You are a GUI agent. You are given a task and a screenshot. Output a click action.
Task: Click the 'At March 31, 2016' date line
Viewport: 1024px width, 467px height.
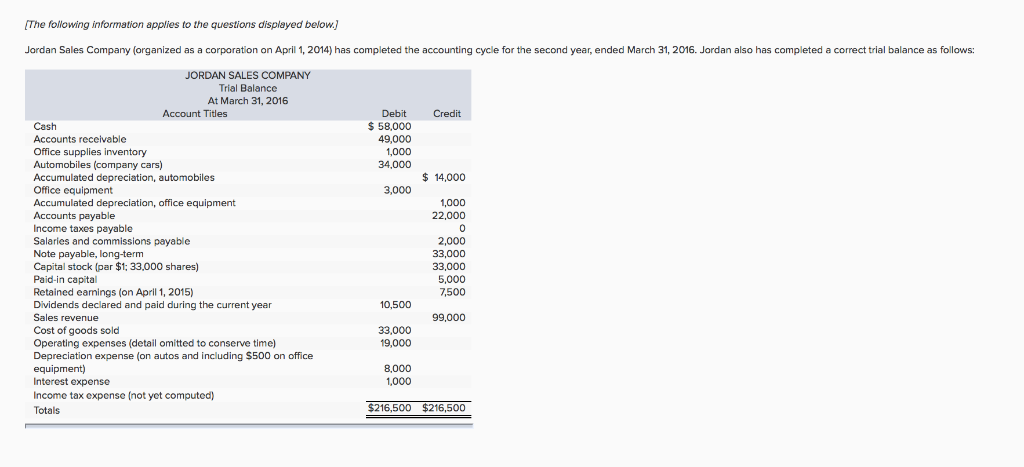(248, 101)
